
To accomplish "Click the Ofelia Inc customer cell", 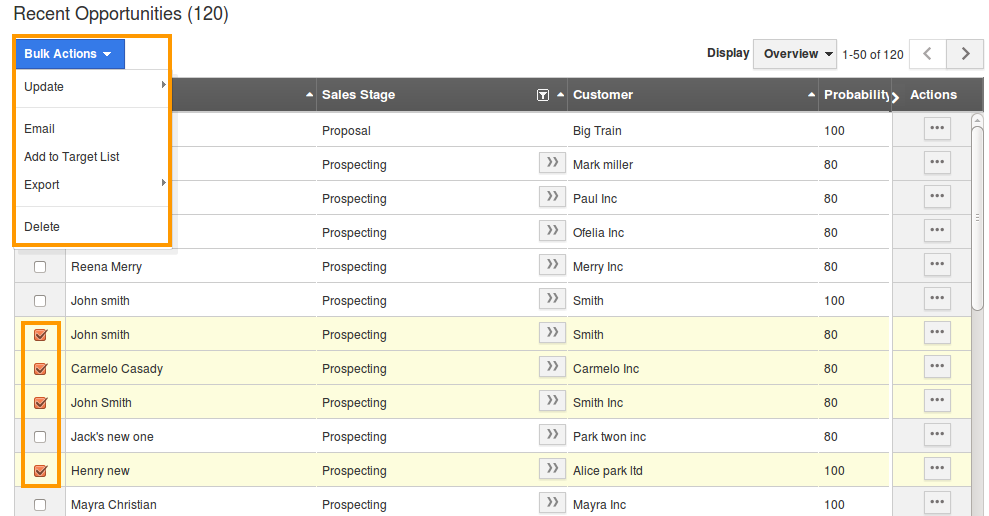I will 598,233.
